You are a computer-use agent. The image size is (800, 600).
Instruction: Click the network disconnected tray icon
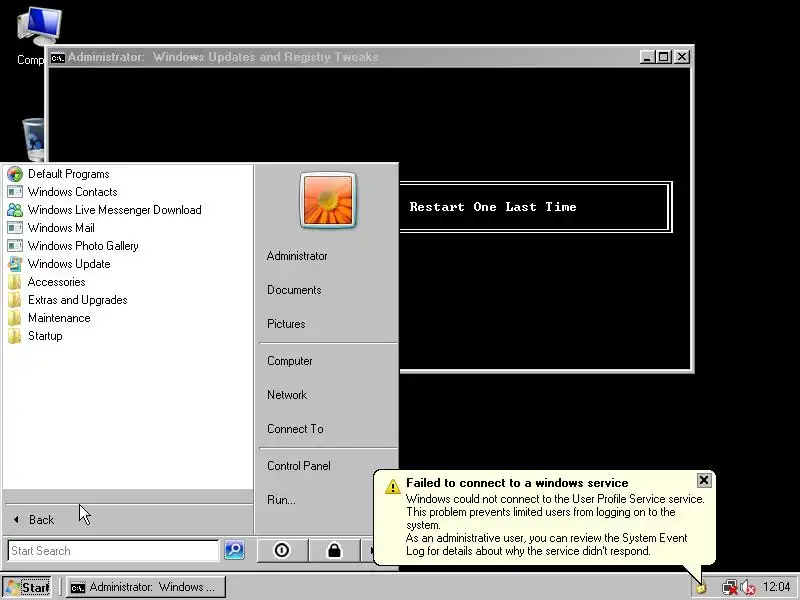[730, 588]
